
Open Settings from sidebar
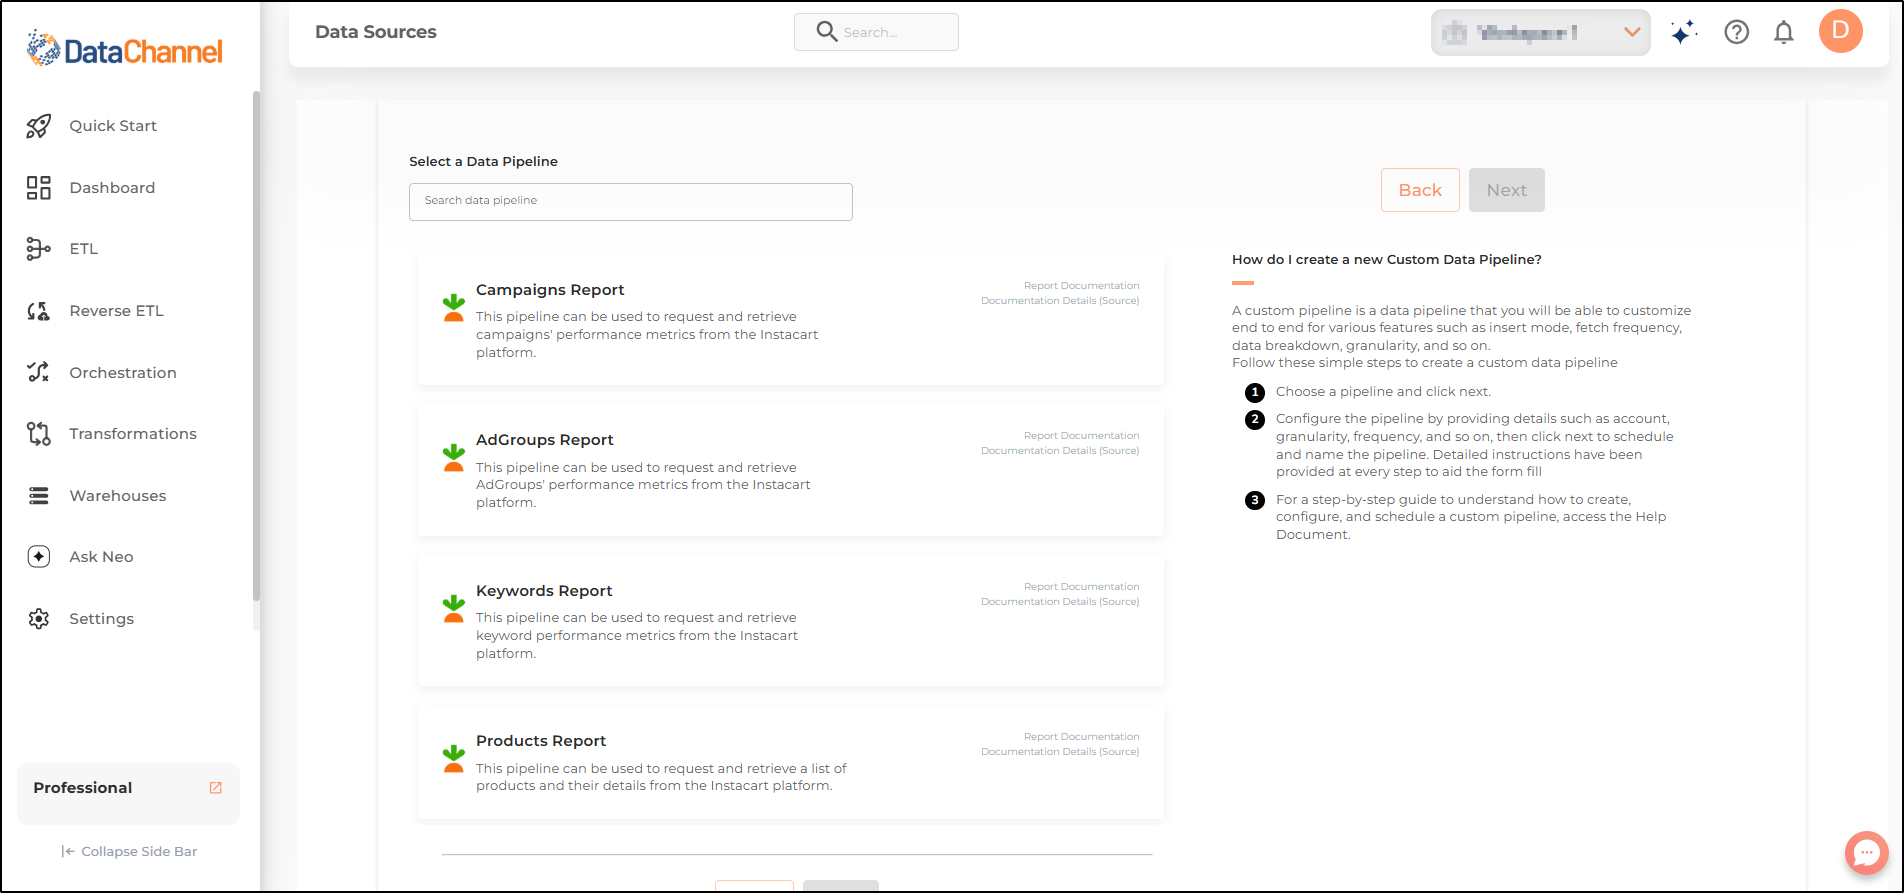tap(101, 619)
